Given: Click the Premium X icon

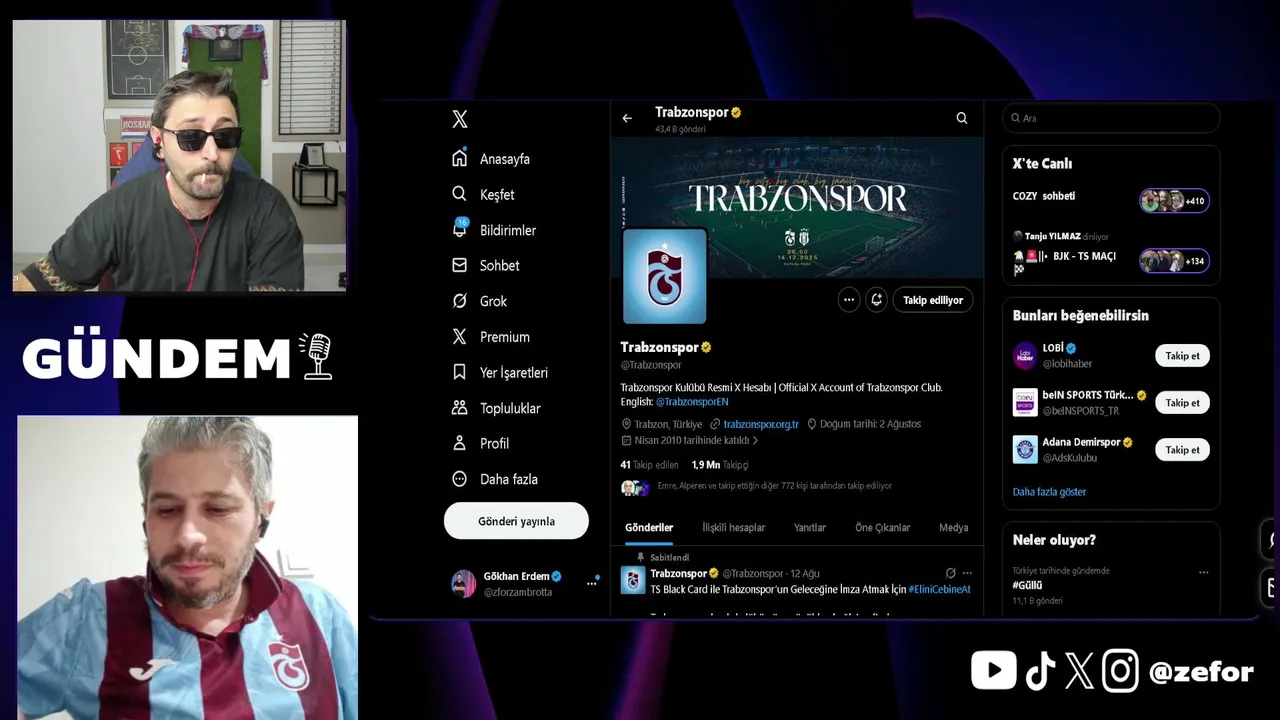Looking at the screenshot, I should pyautogui.click(x=460, y=337).
